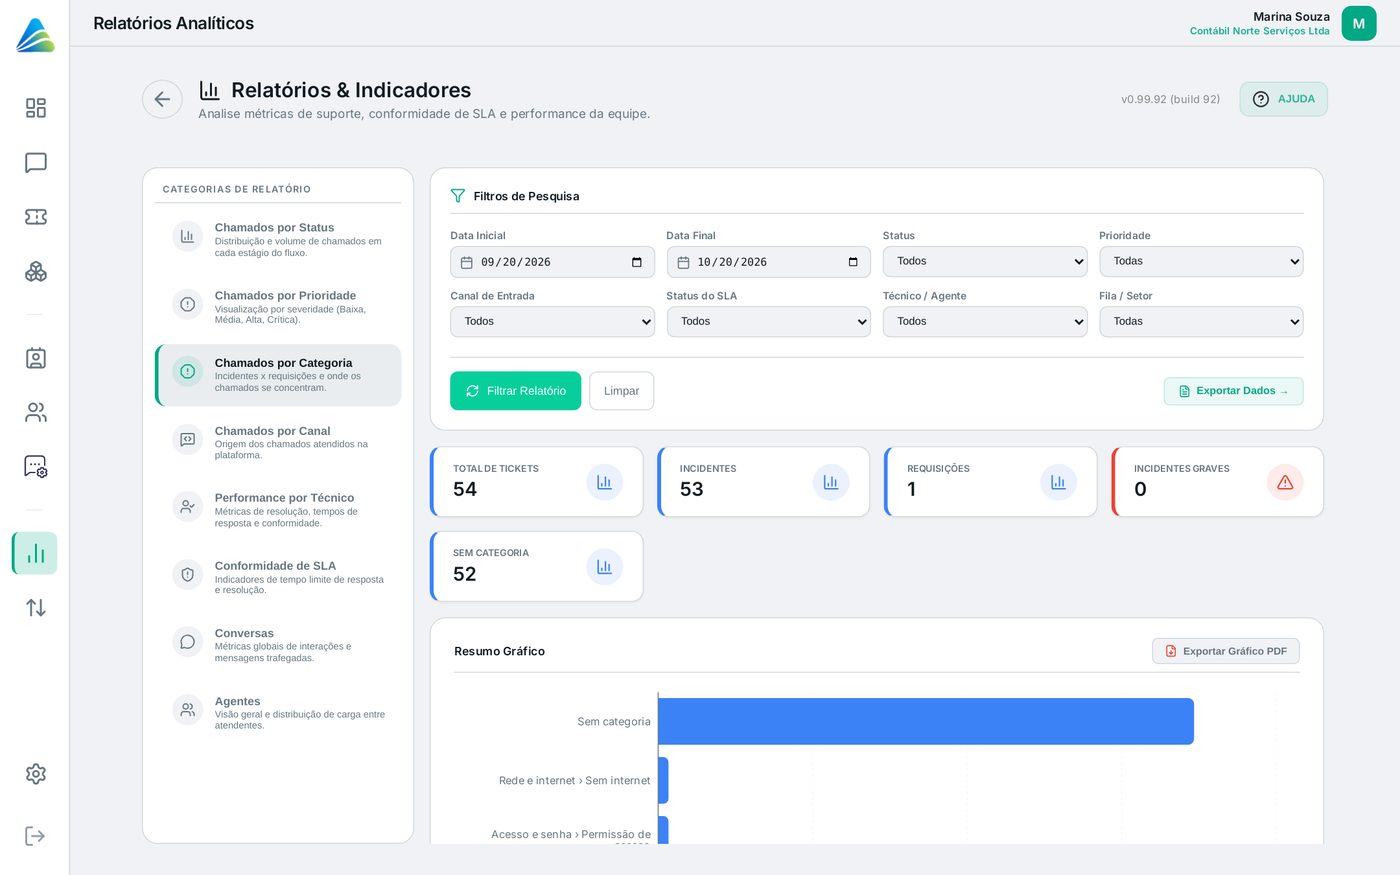The width and height of the screenshot is (1400, 875).
Task: Click the Sem Categoria card chart icon
Action: [x=604, y=567]
